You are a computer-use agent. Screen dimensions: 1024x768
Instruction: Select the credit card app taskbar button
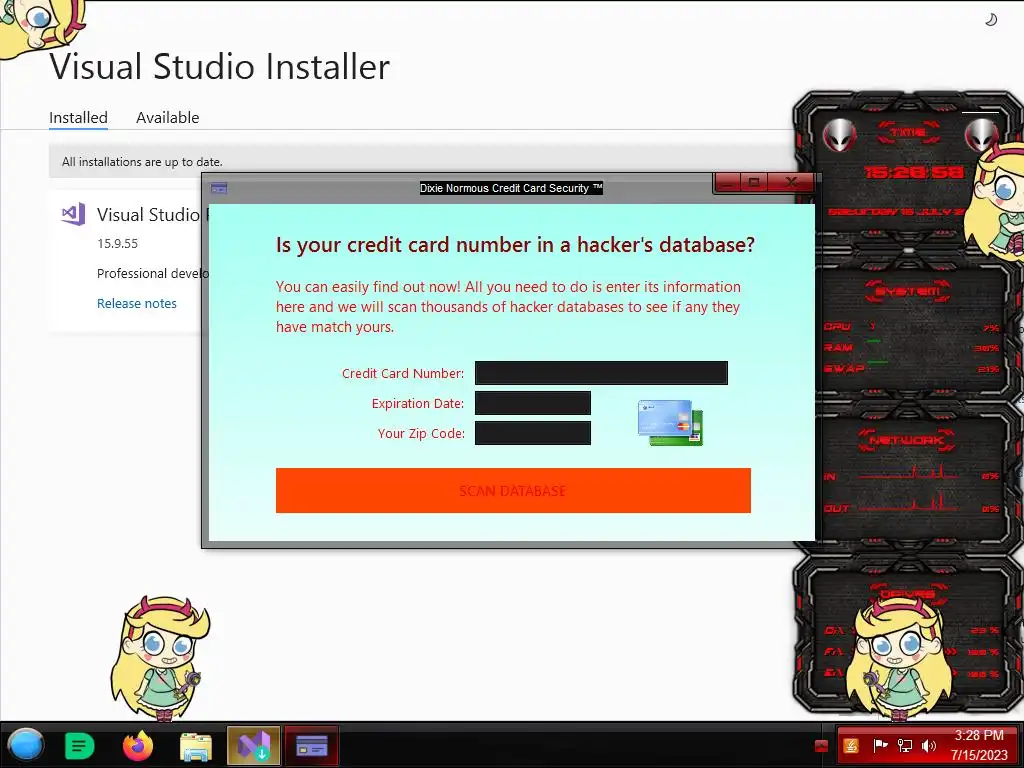tap(312, 746)
